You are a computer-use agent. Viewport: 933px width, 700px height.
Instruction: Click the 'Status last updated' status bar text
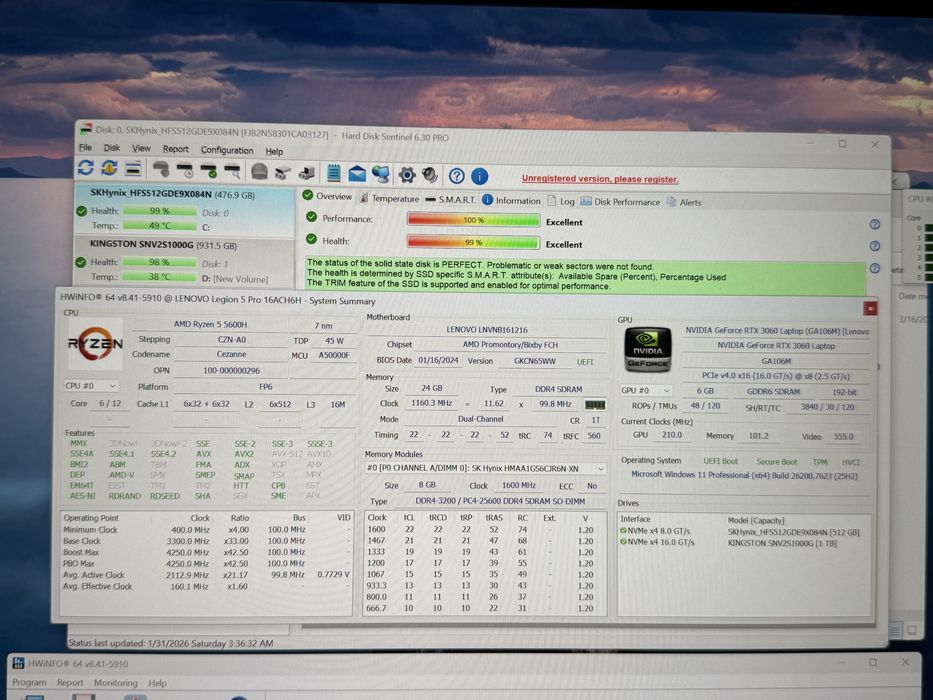pos(170,643)
